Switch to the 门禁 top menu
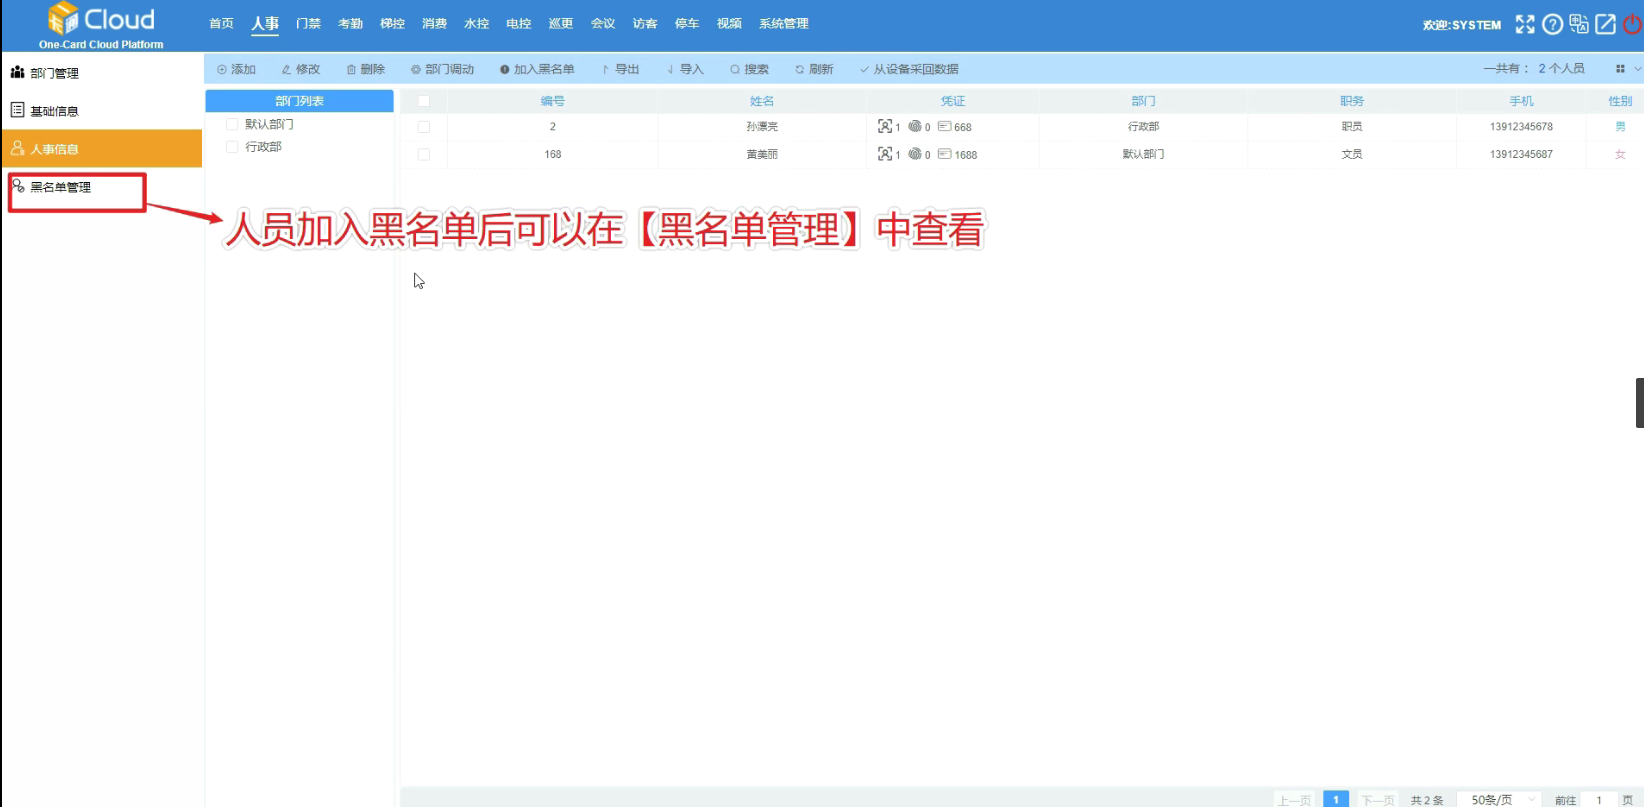Screen dimensions: 1644x807 308,24
